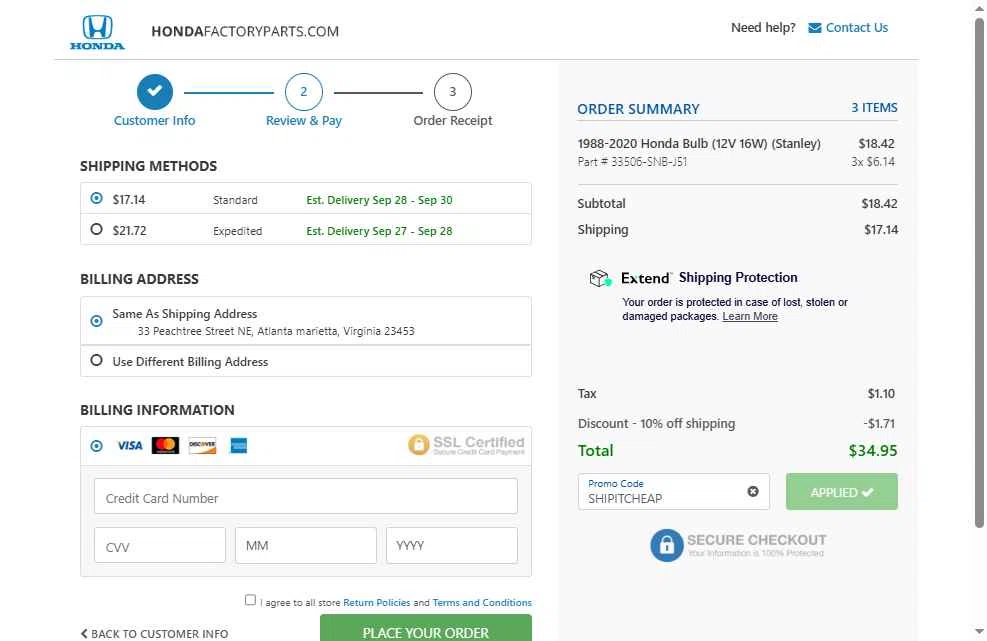This screenshot has width=987, height=641.
Task: Click the Place Your Order button
Action: pos(426,628)
